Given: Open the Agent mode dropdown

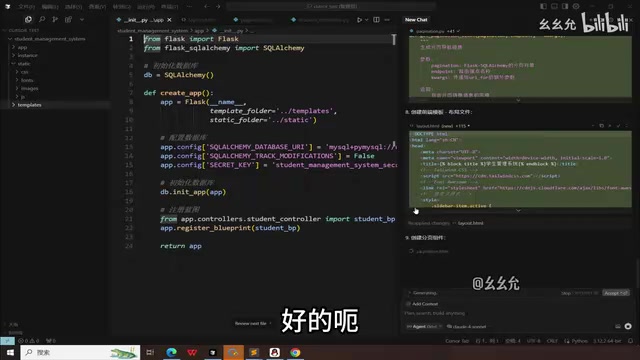Looking at the screenshot, I should pos(425,327).
